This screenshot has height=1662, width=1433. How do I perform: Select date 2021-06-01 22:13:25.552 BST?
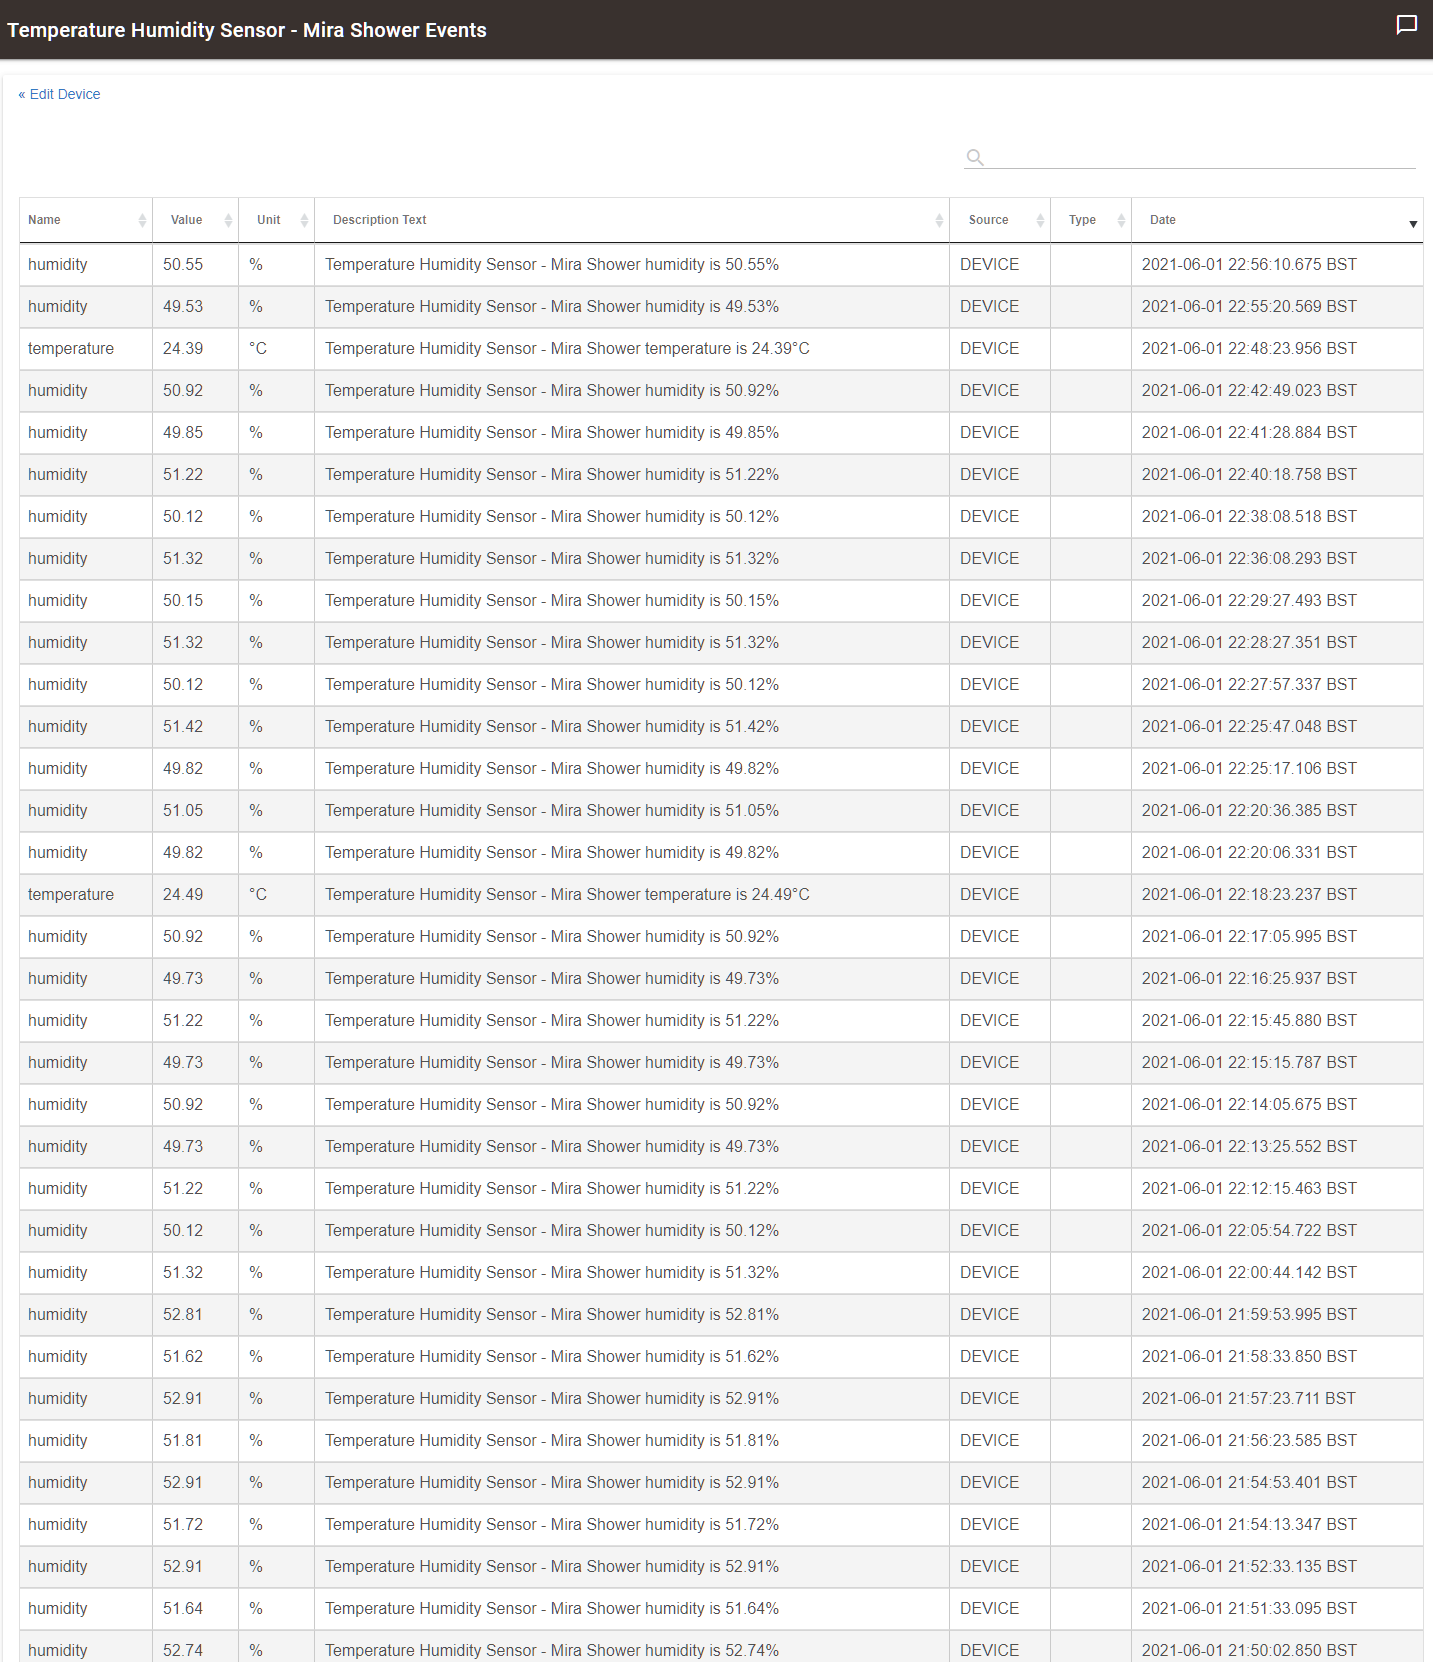click(1249, 1147)
